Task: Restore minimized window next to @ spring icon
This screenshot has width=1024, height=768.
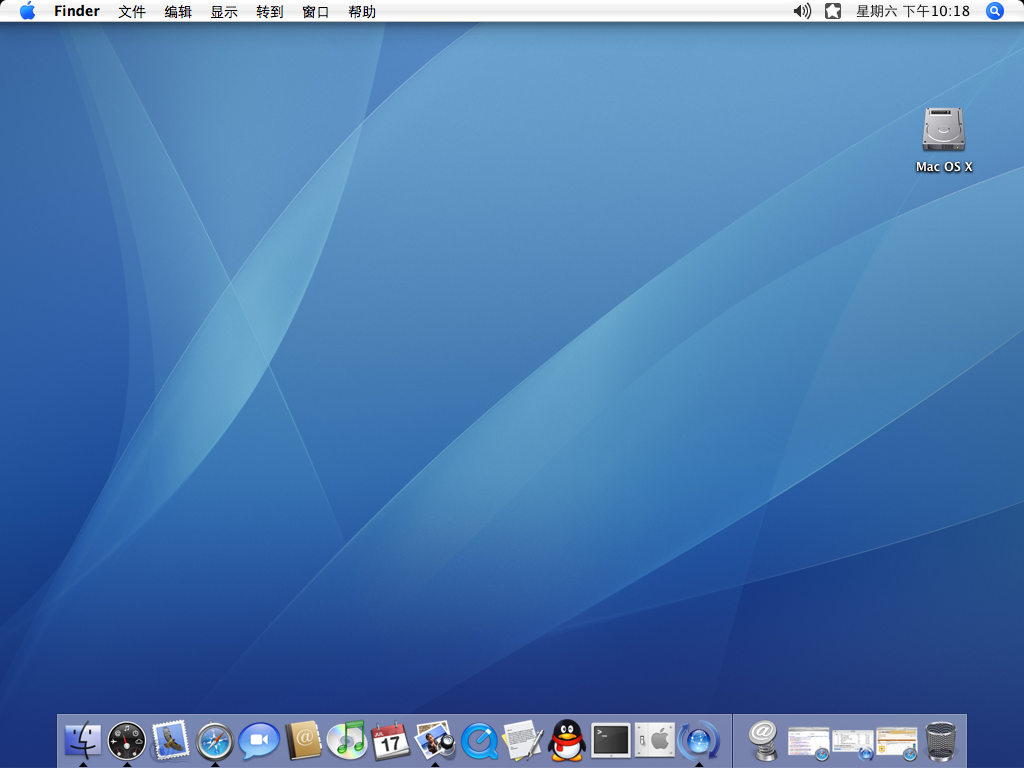Action: pyautogui.click(x=808, y=744)
